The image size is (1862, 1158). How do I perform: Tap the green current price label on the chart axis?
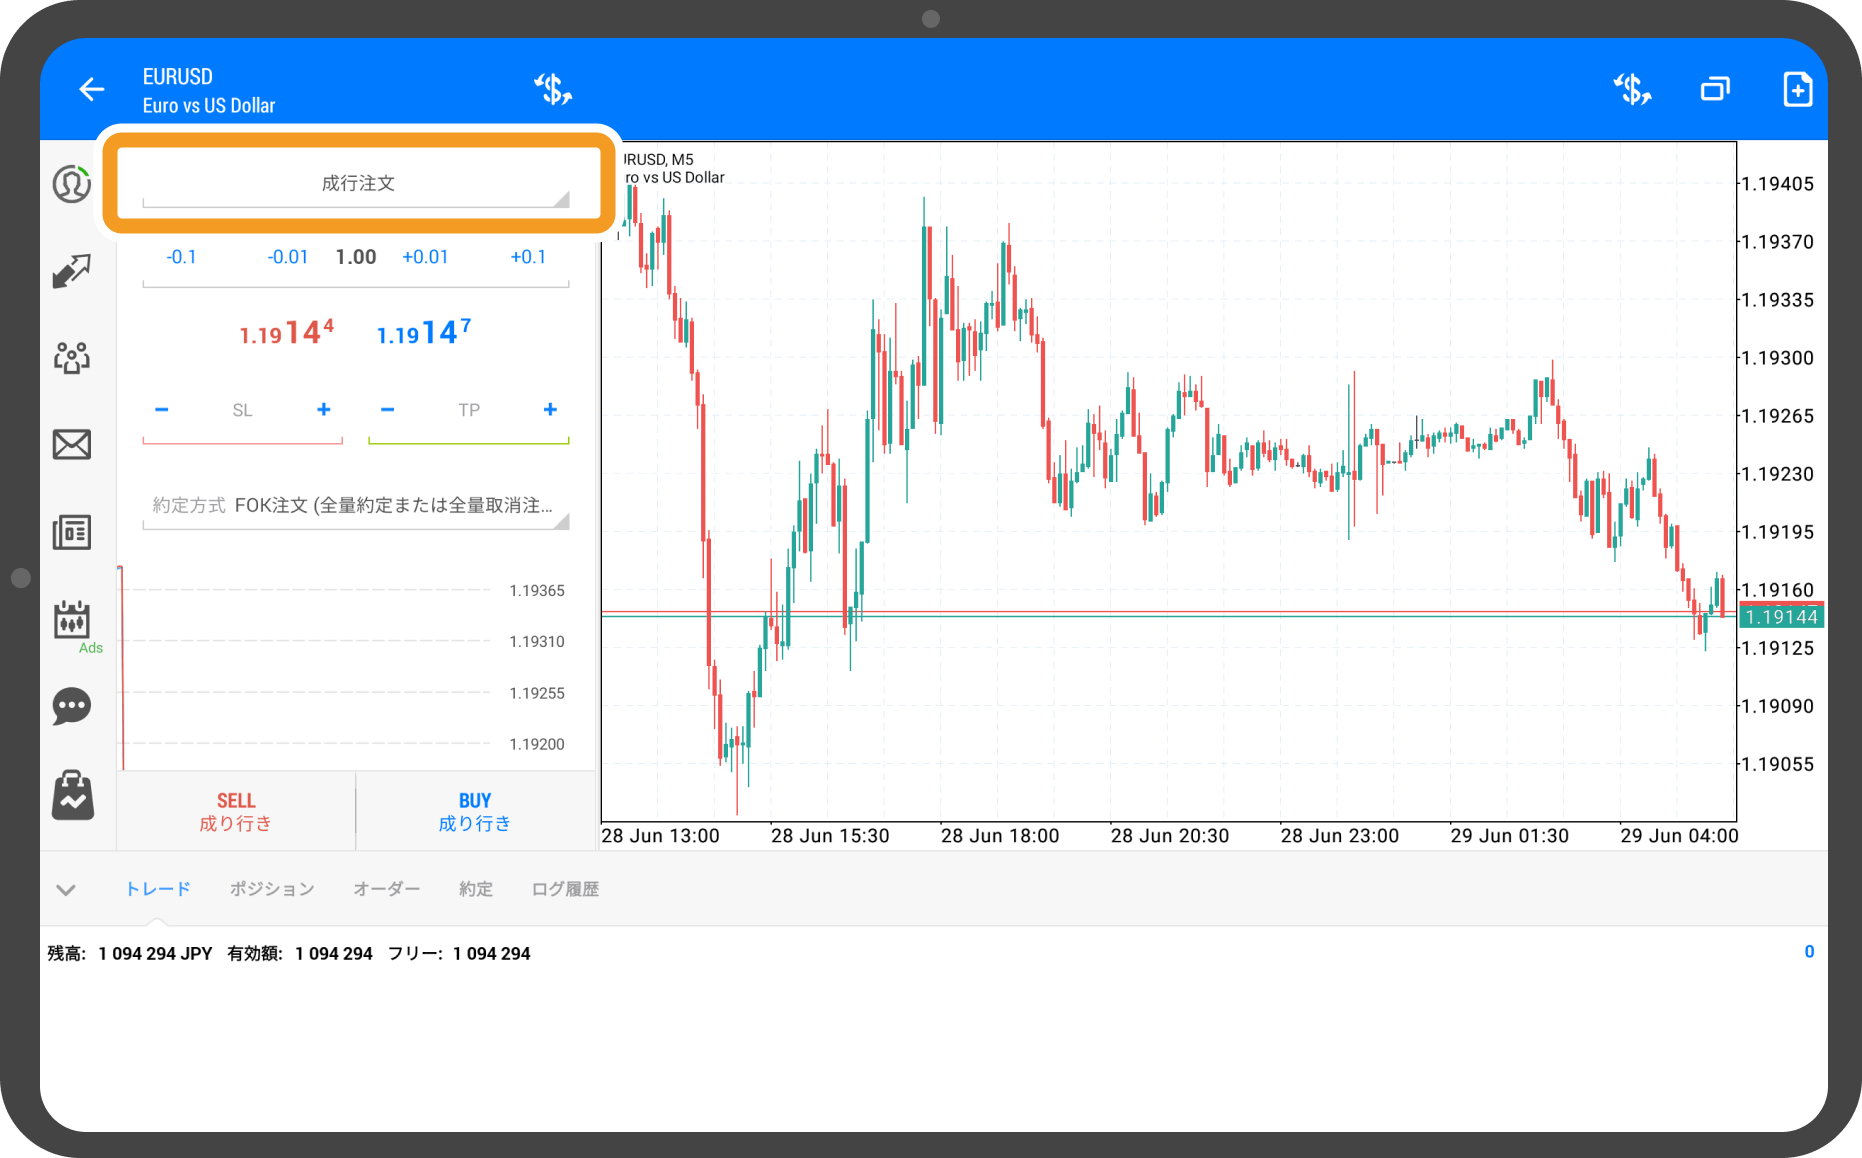(1781, 617)
